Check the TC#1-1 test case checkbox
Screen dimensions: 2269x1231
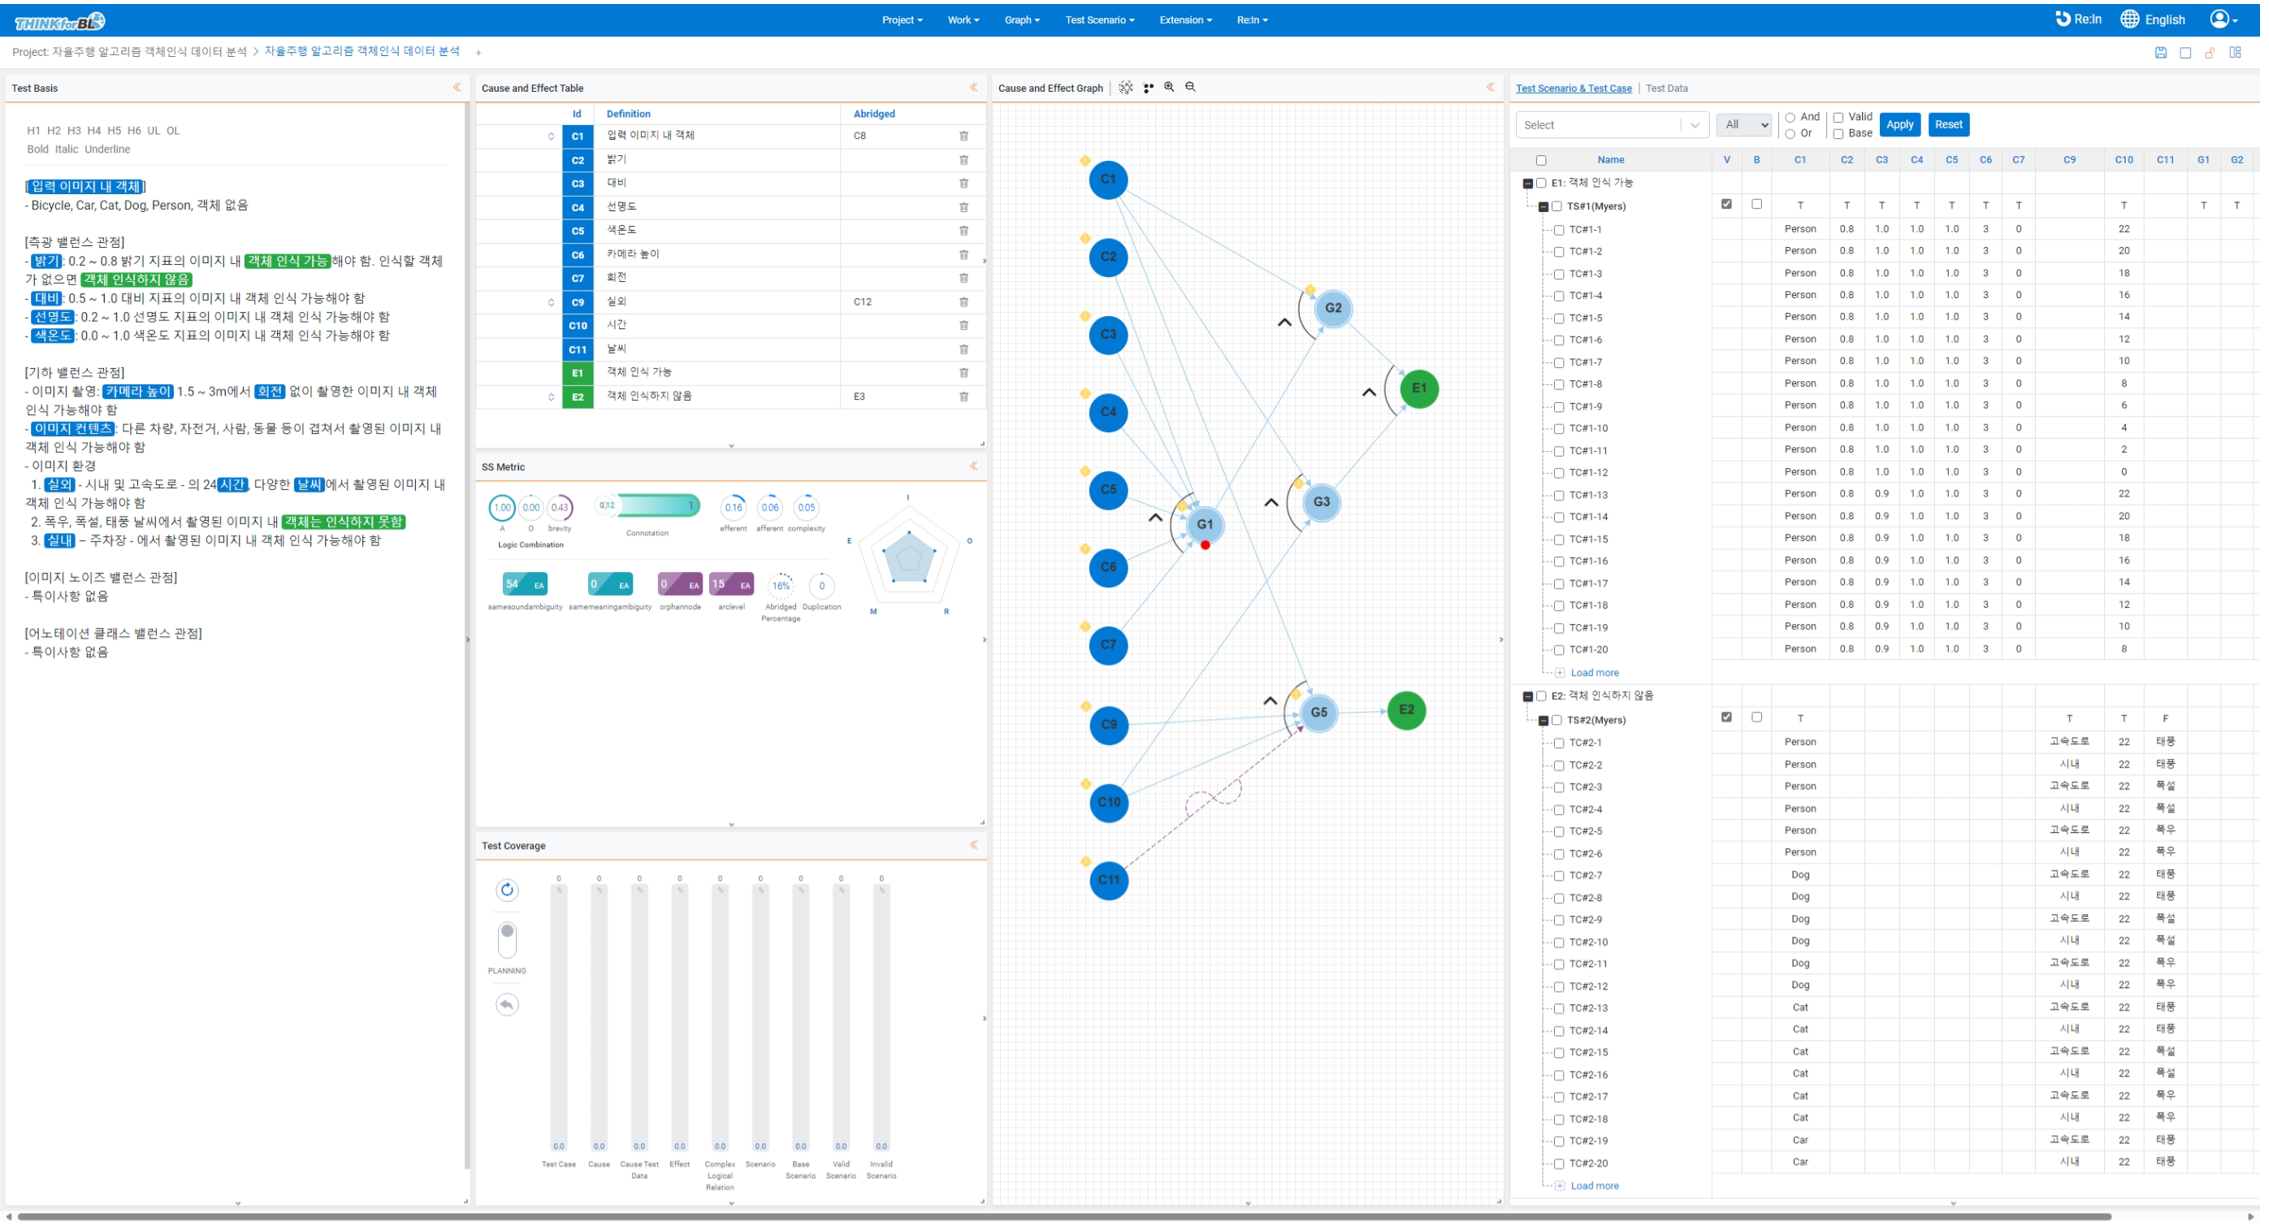coord(1559,230)
